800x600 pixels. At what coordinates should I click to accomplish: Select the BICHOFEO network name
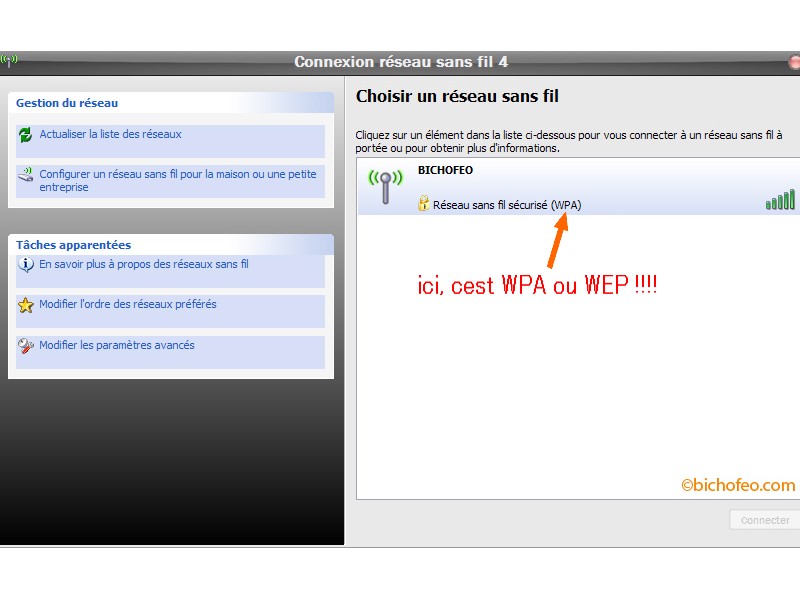tap(445, 171)
